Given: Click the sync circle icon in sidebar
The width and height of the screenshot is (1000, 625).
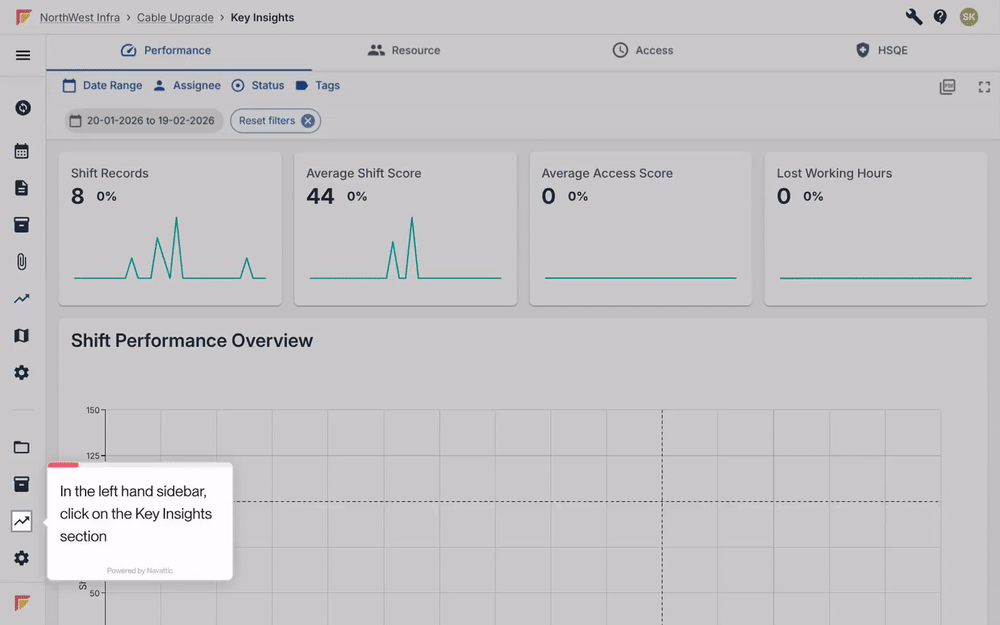Looking at the screenshot, I should 23,108.
